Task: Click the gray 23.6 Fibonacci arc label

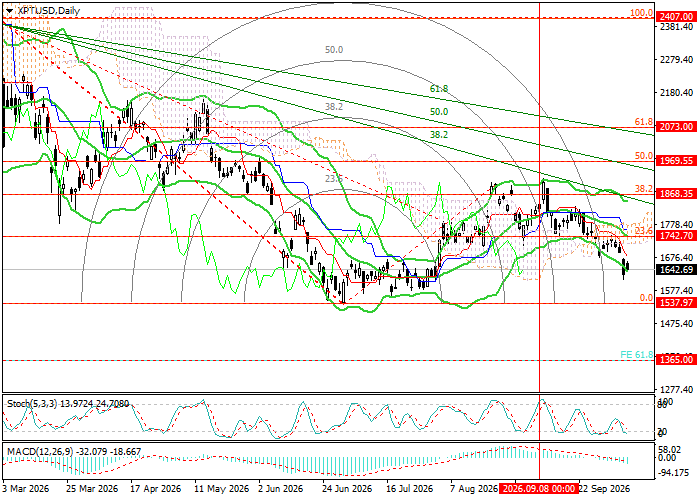Action: [x=334, y=179]
